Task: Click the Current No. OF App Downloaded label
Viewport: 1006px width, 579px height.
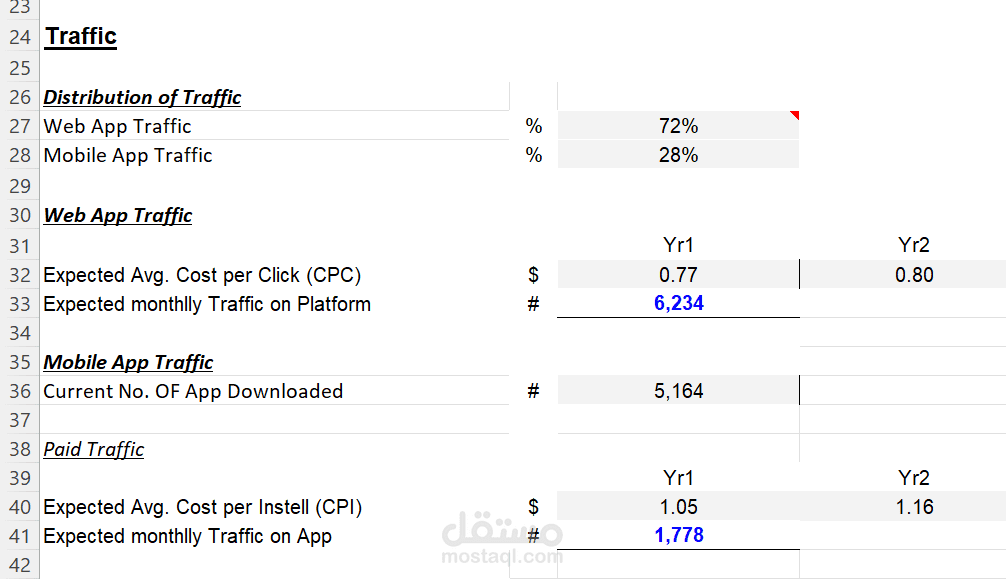Action: point(193,391)
